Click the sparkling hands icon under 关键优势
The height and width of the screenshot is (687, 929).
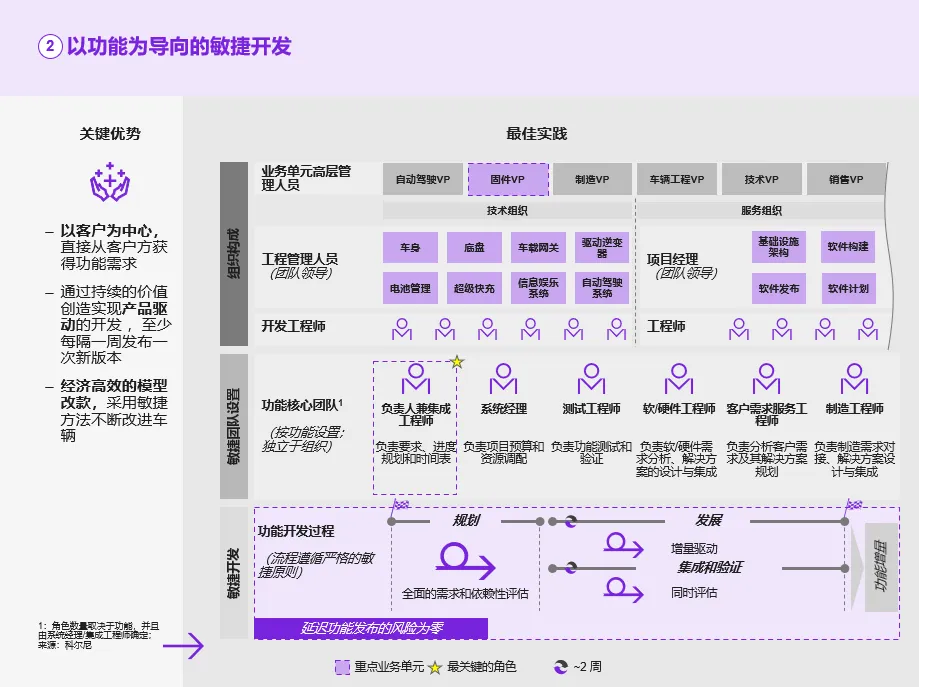pyautogui.click(x=110, y=183)
